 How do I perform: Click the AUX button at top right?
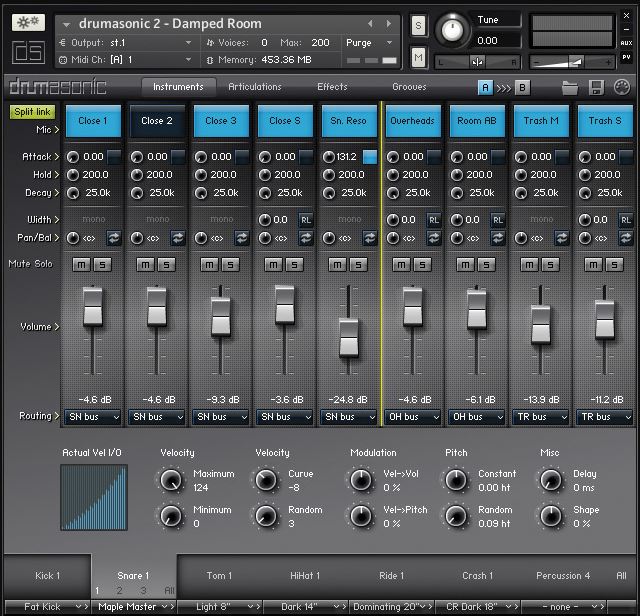pyautogui.click(x=626, y=43)
